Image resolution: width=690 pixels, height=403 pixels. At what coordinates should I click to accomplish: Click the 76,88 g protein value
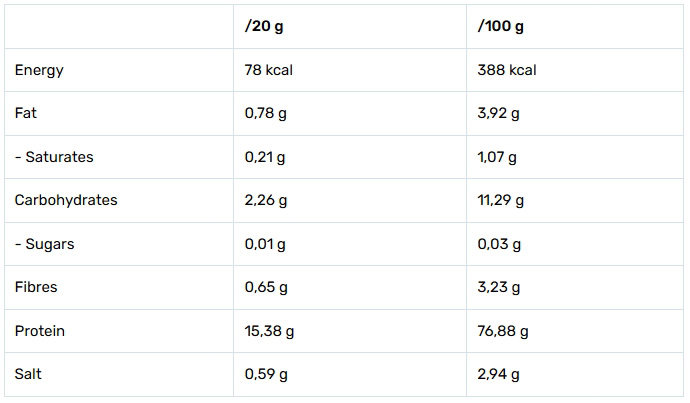tap(504, 331)
